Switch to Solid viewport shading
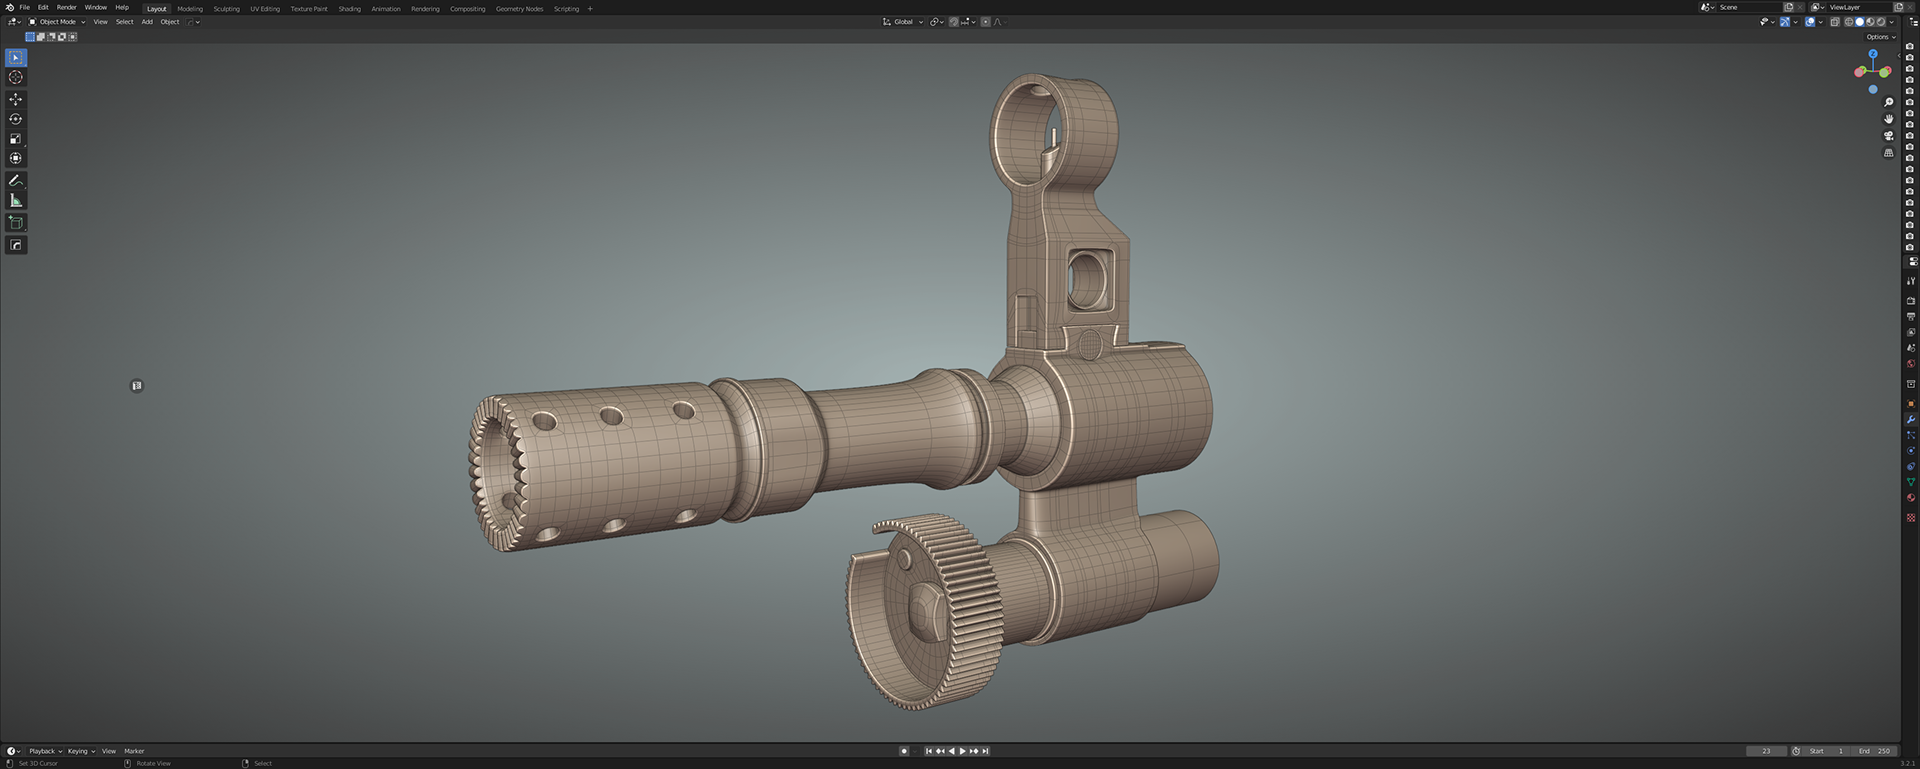Screen dimensions: 1920x769 pyautogui.click(x=1860, y=22)
